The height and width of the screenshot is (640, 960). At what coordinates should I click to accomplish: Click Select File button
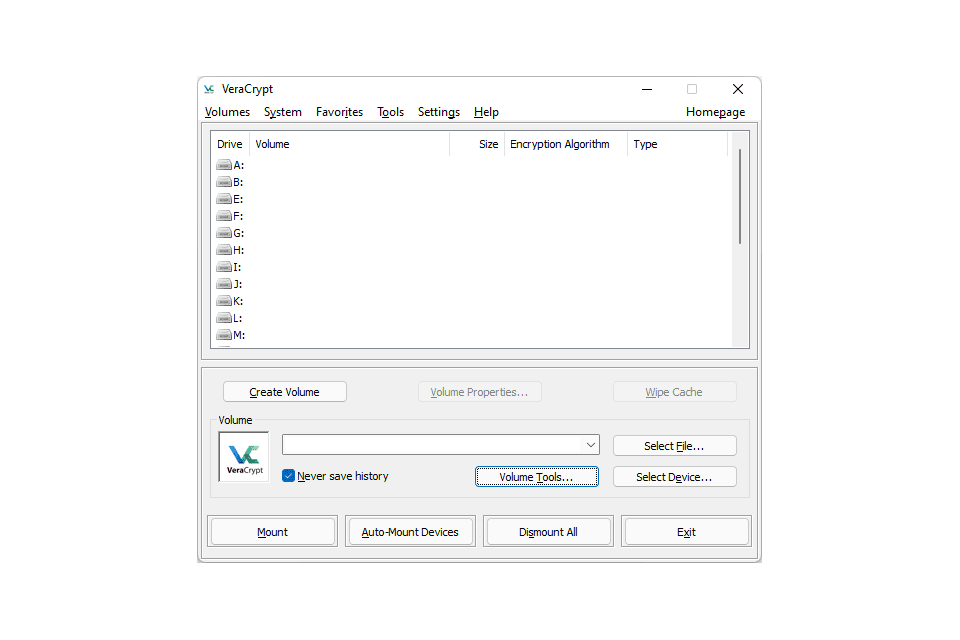[674, 446]
